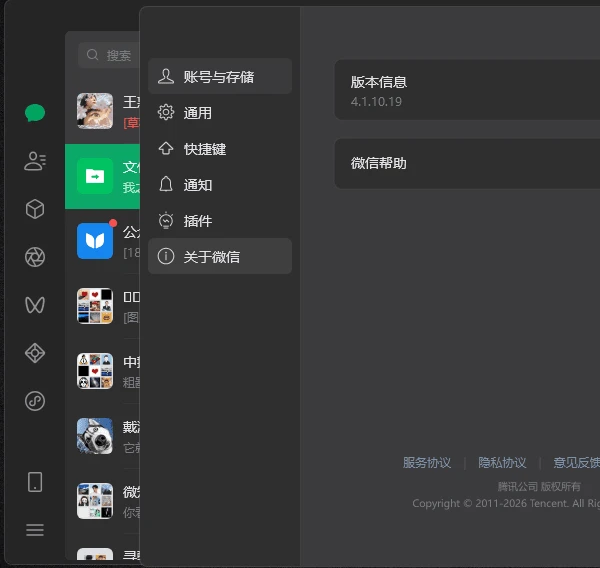The width and height of the screenshot is (600, 568).
Task: Click the search field in the chat list
Action: point(109,55)
